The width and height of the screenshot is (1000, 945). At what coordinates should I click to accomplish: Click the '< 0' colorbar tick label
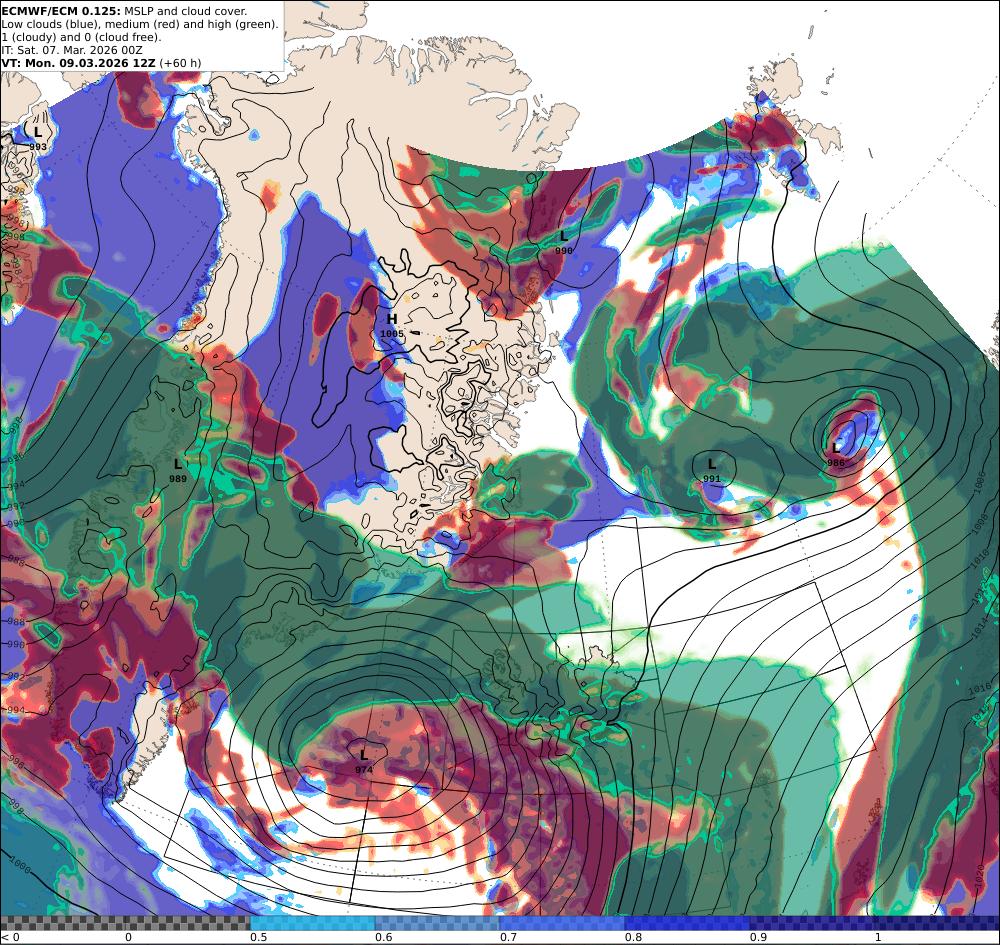(x=11, y=937)
